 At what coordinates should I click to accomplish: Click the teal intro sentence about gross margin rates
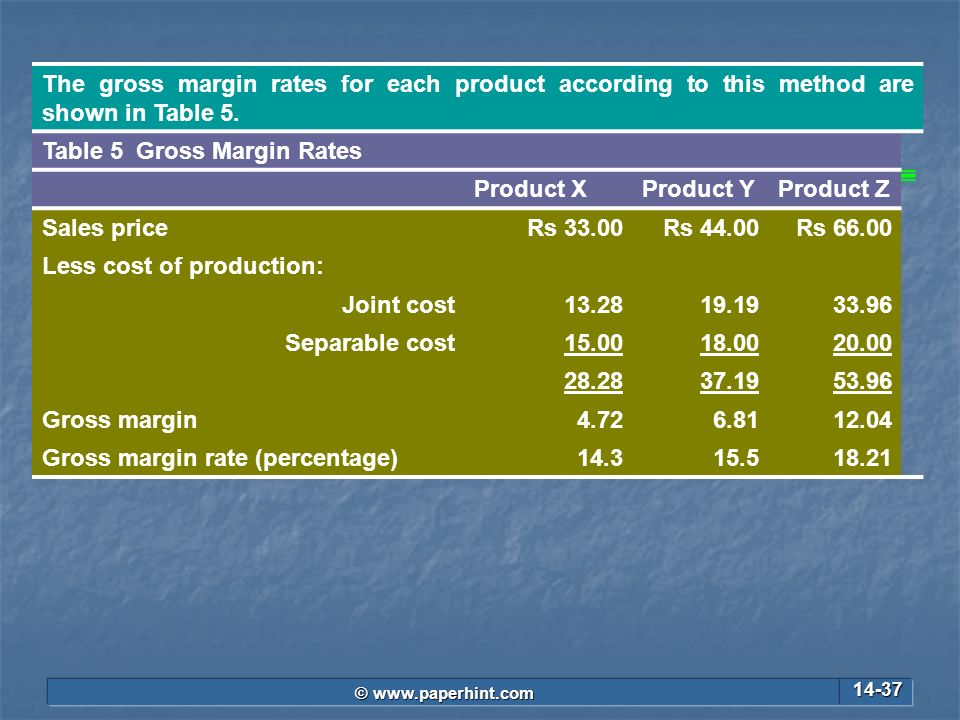478,98
